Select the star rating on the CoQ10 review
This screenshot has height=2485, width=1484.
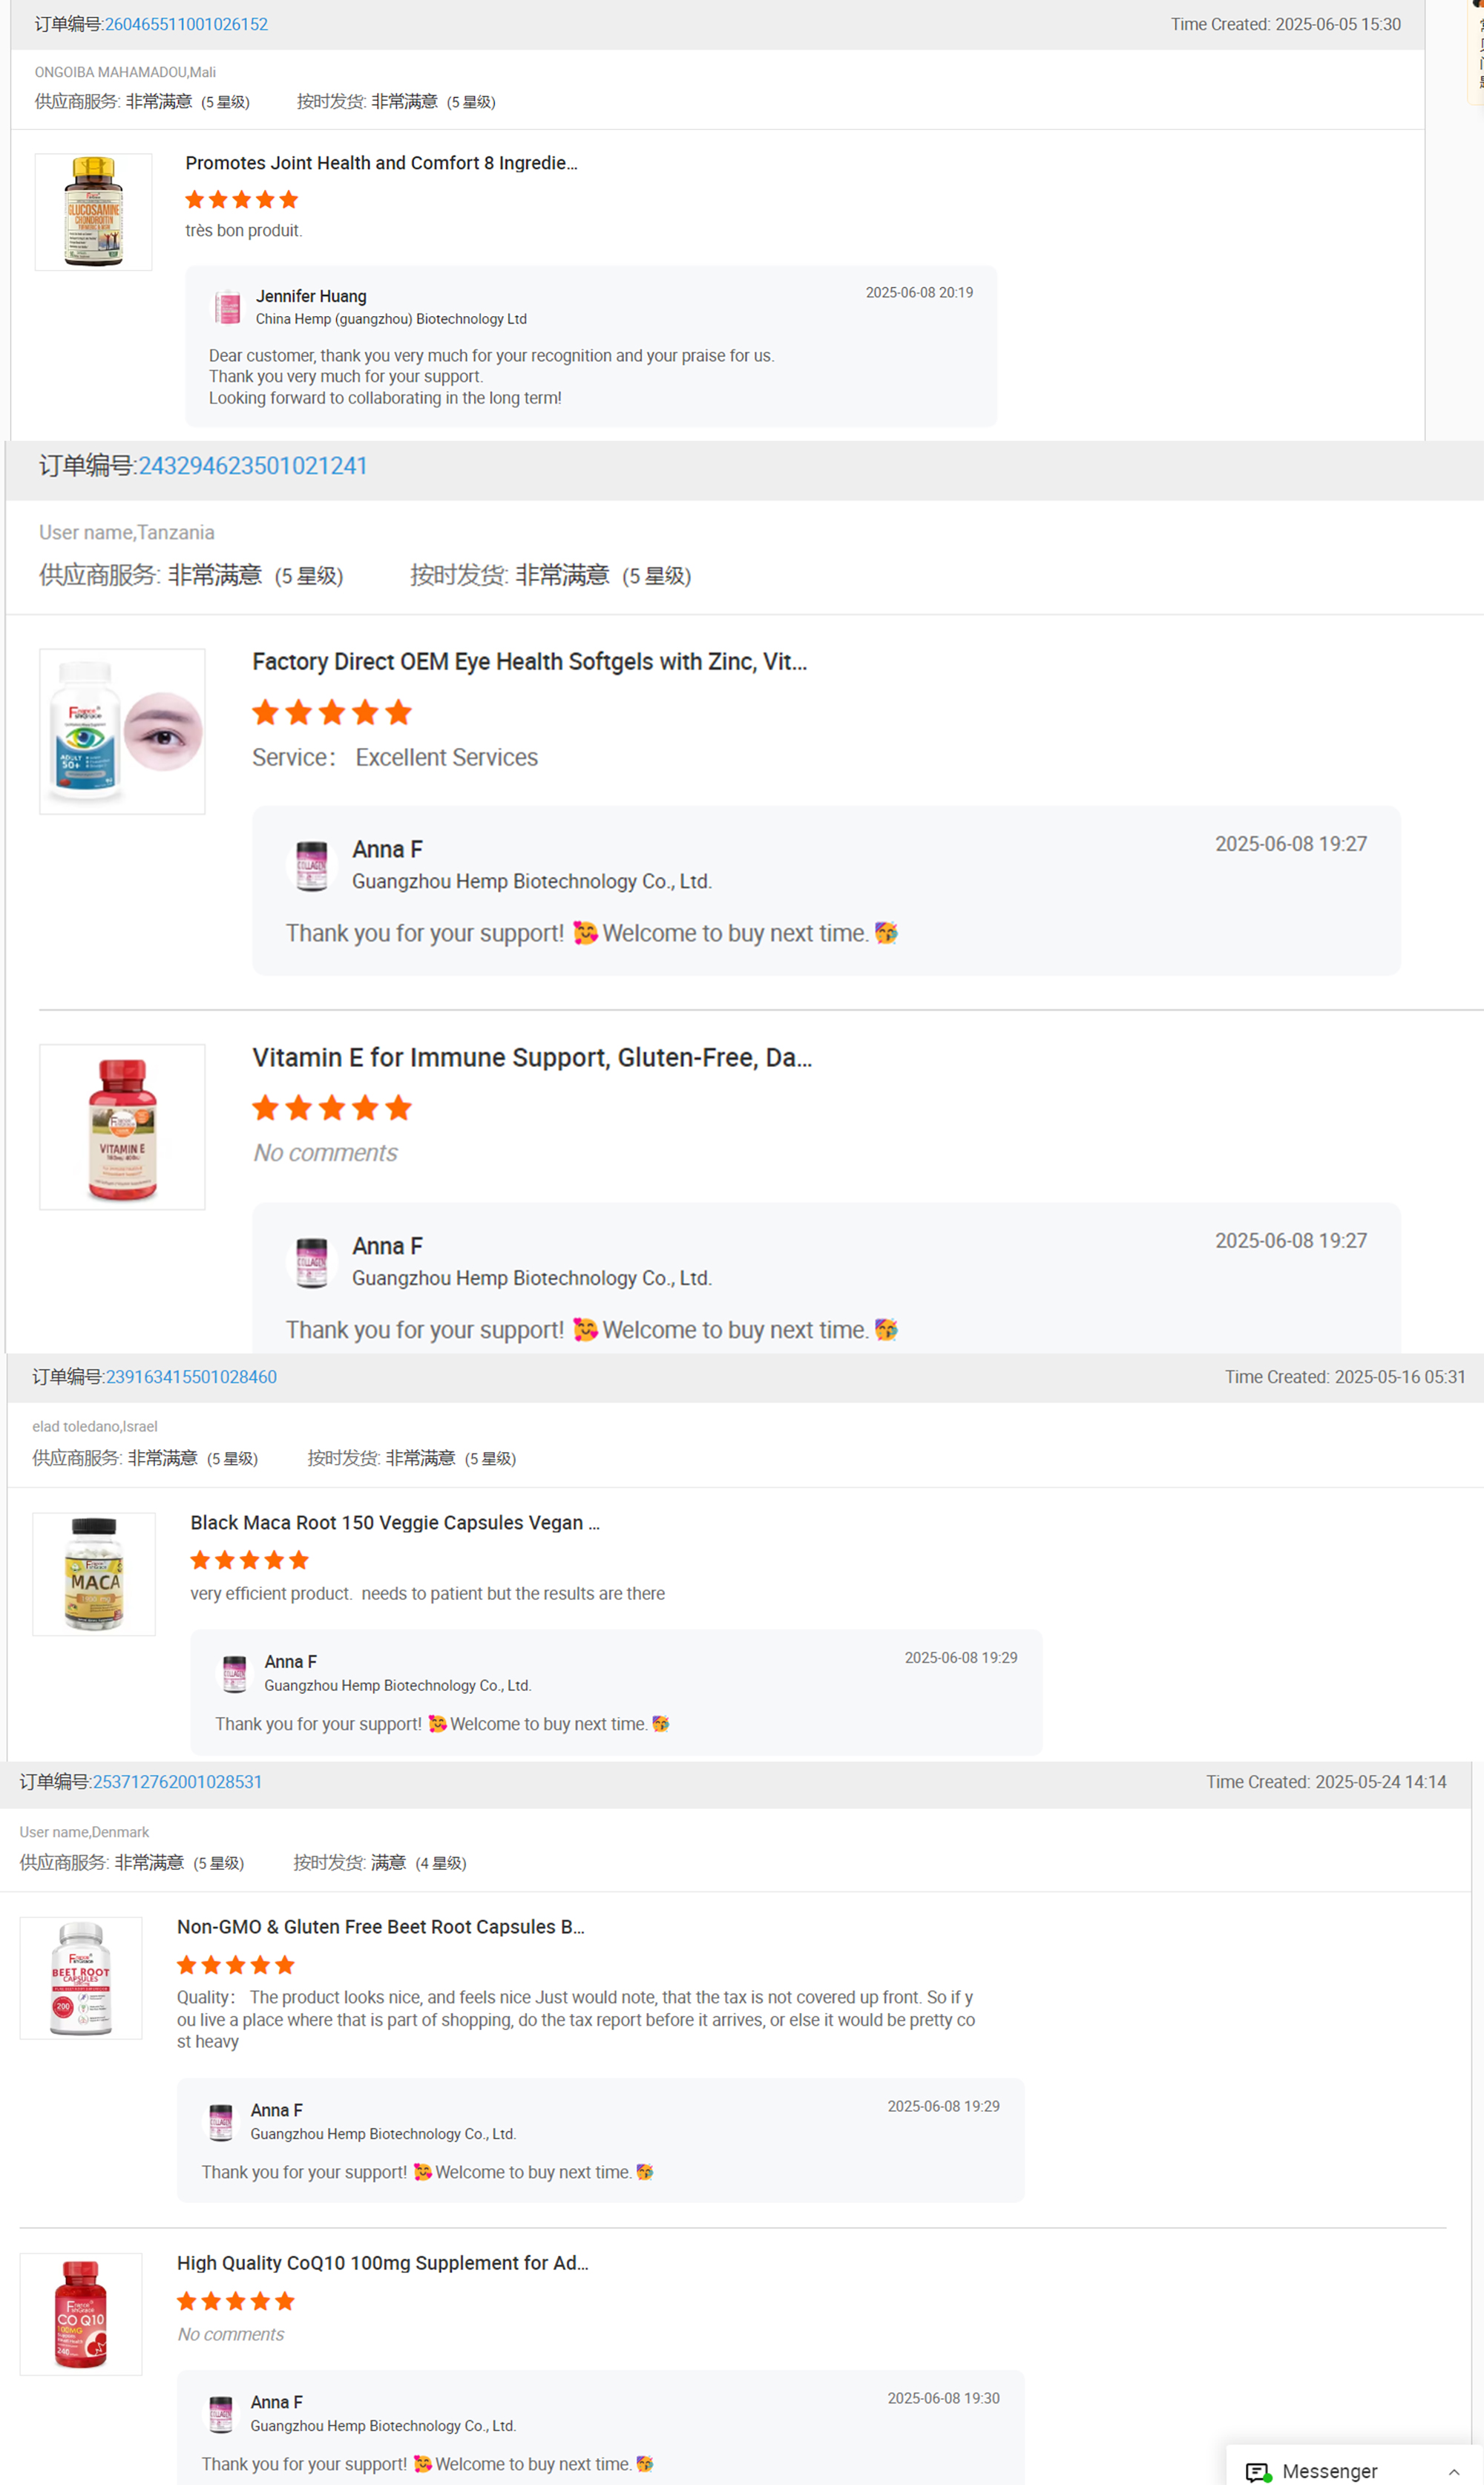tap(235, 2301)
